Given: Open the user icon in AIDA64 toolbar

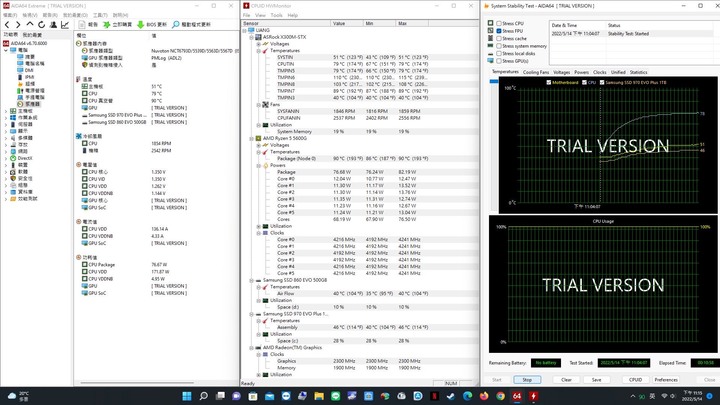Looking at the screenshot, I should (x=53, y=25).
